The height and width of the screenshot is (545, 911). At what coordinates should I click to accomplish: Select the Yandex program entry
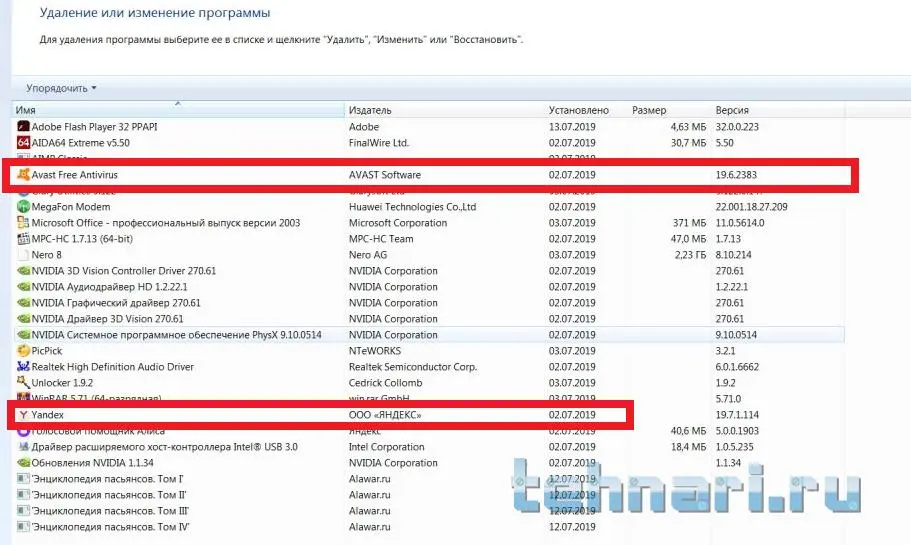coord(48,415)
